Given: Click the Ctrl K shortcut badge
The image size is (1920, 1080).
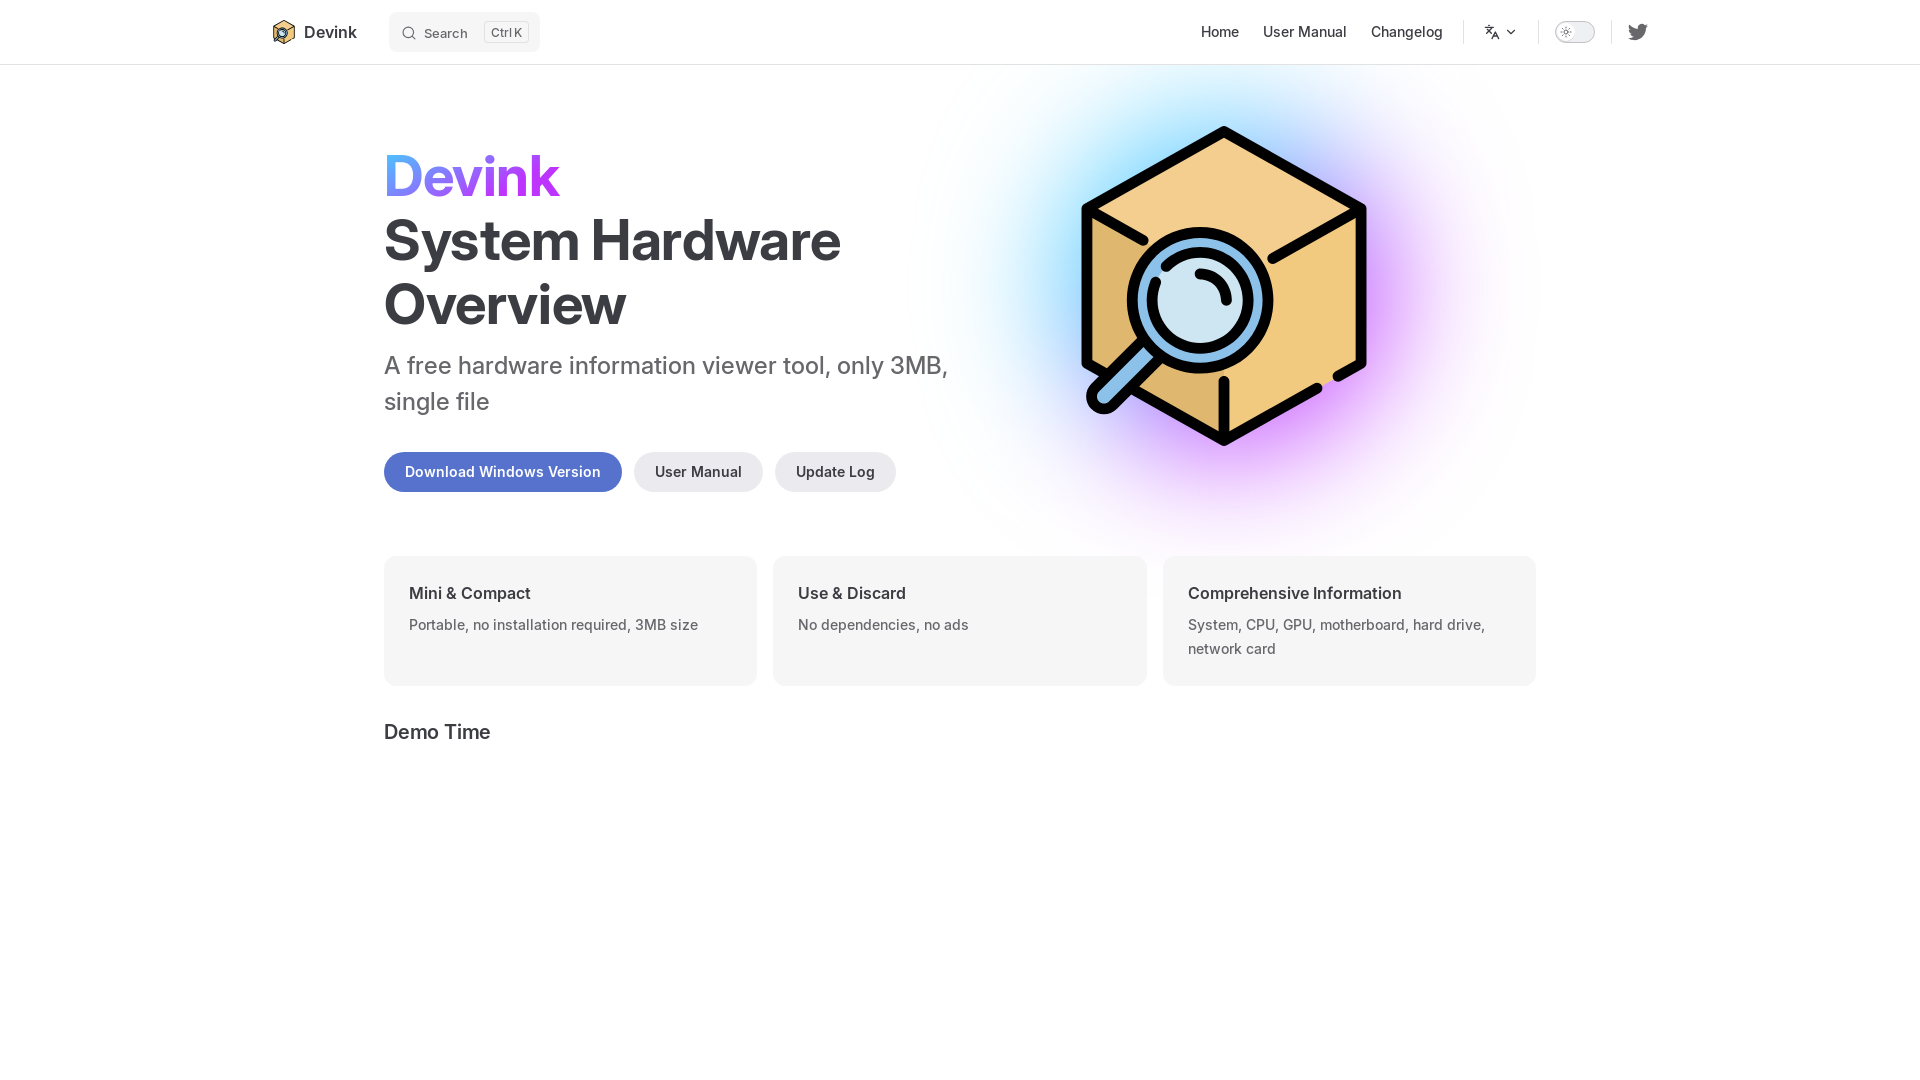Looking at the screenshot, I should 506,32.
